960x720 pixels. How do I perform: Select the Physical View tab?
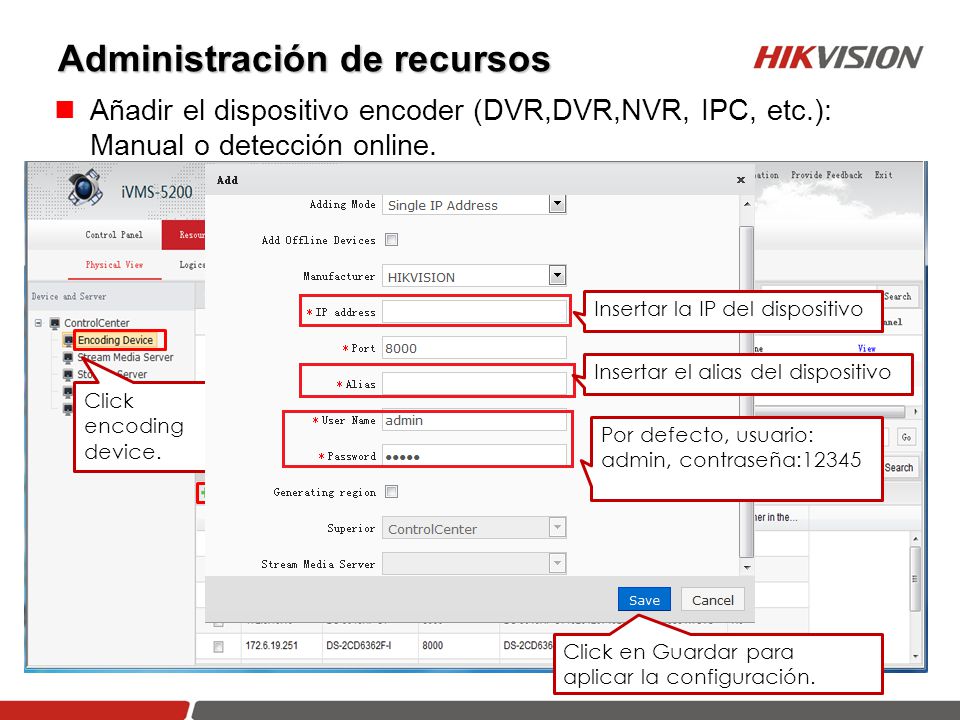tap(114, 264)
